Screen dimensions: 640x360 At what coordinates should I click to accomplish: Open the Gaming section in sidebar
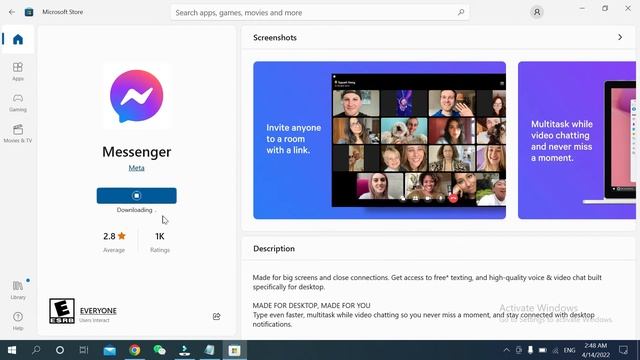(18, 102)
